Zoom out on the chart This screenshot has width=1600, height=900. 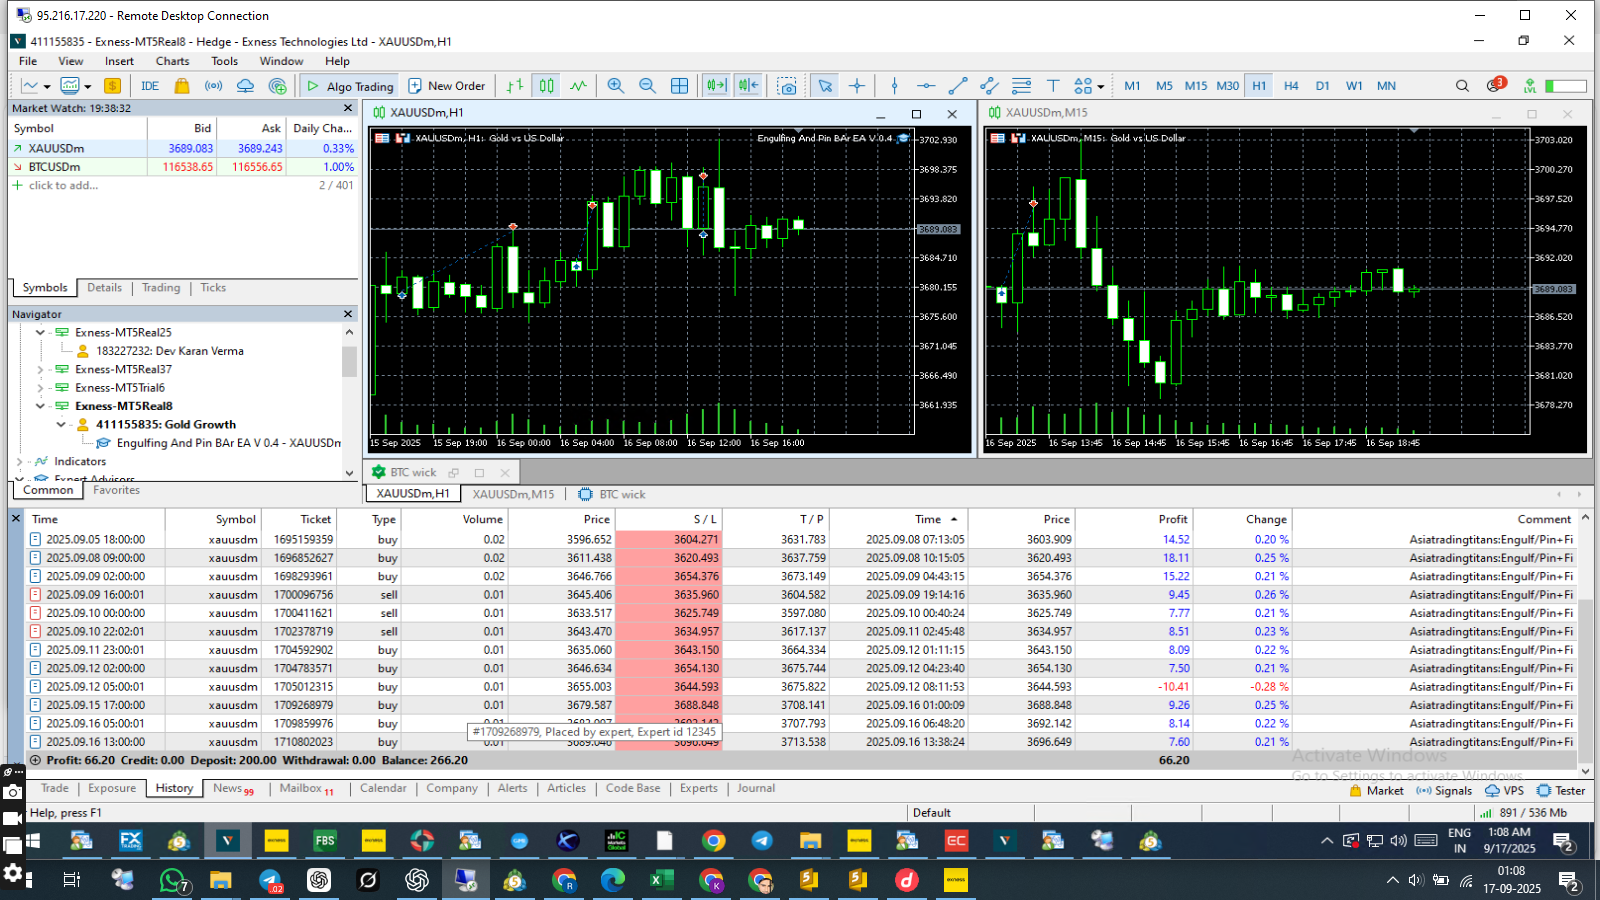pos(648,86)
